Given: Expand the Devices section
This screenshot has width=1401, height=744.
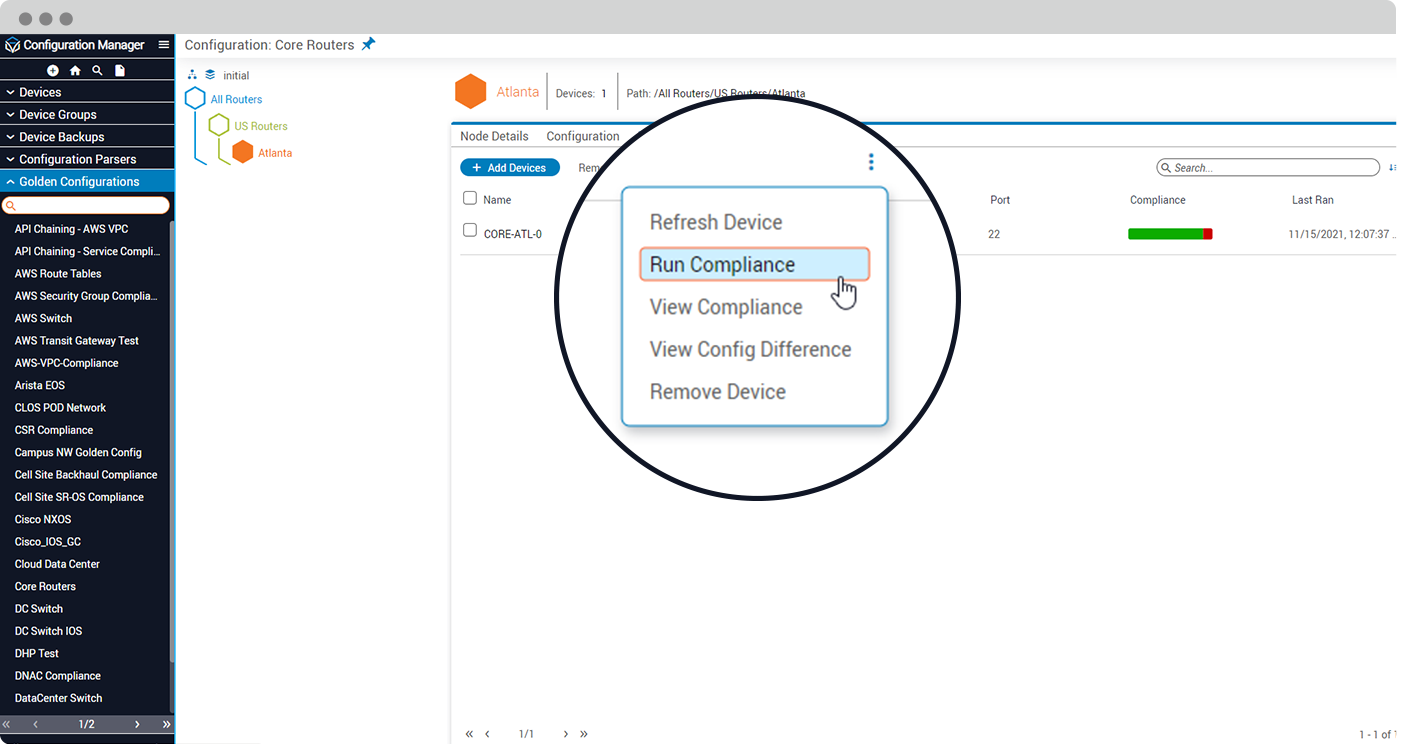Looking at the screenshot, I should 40,92.
